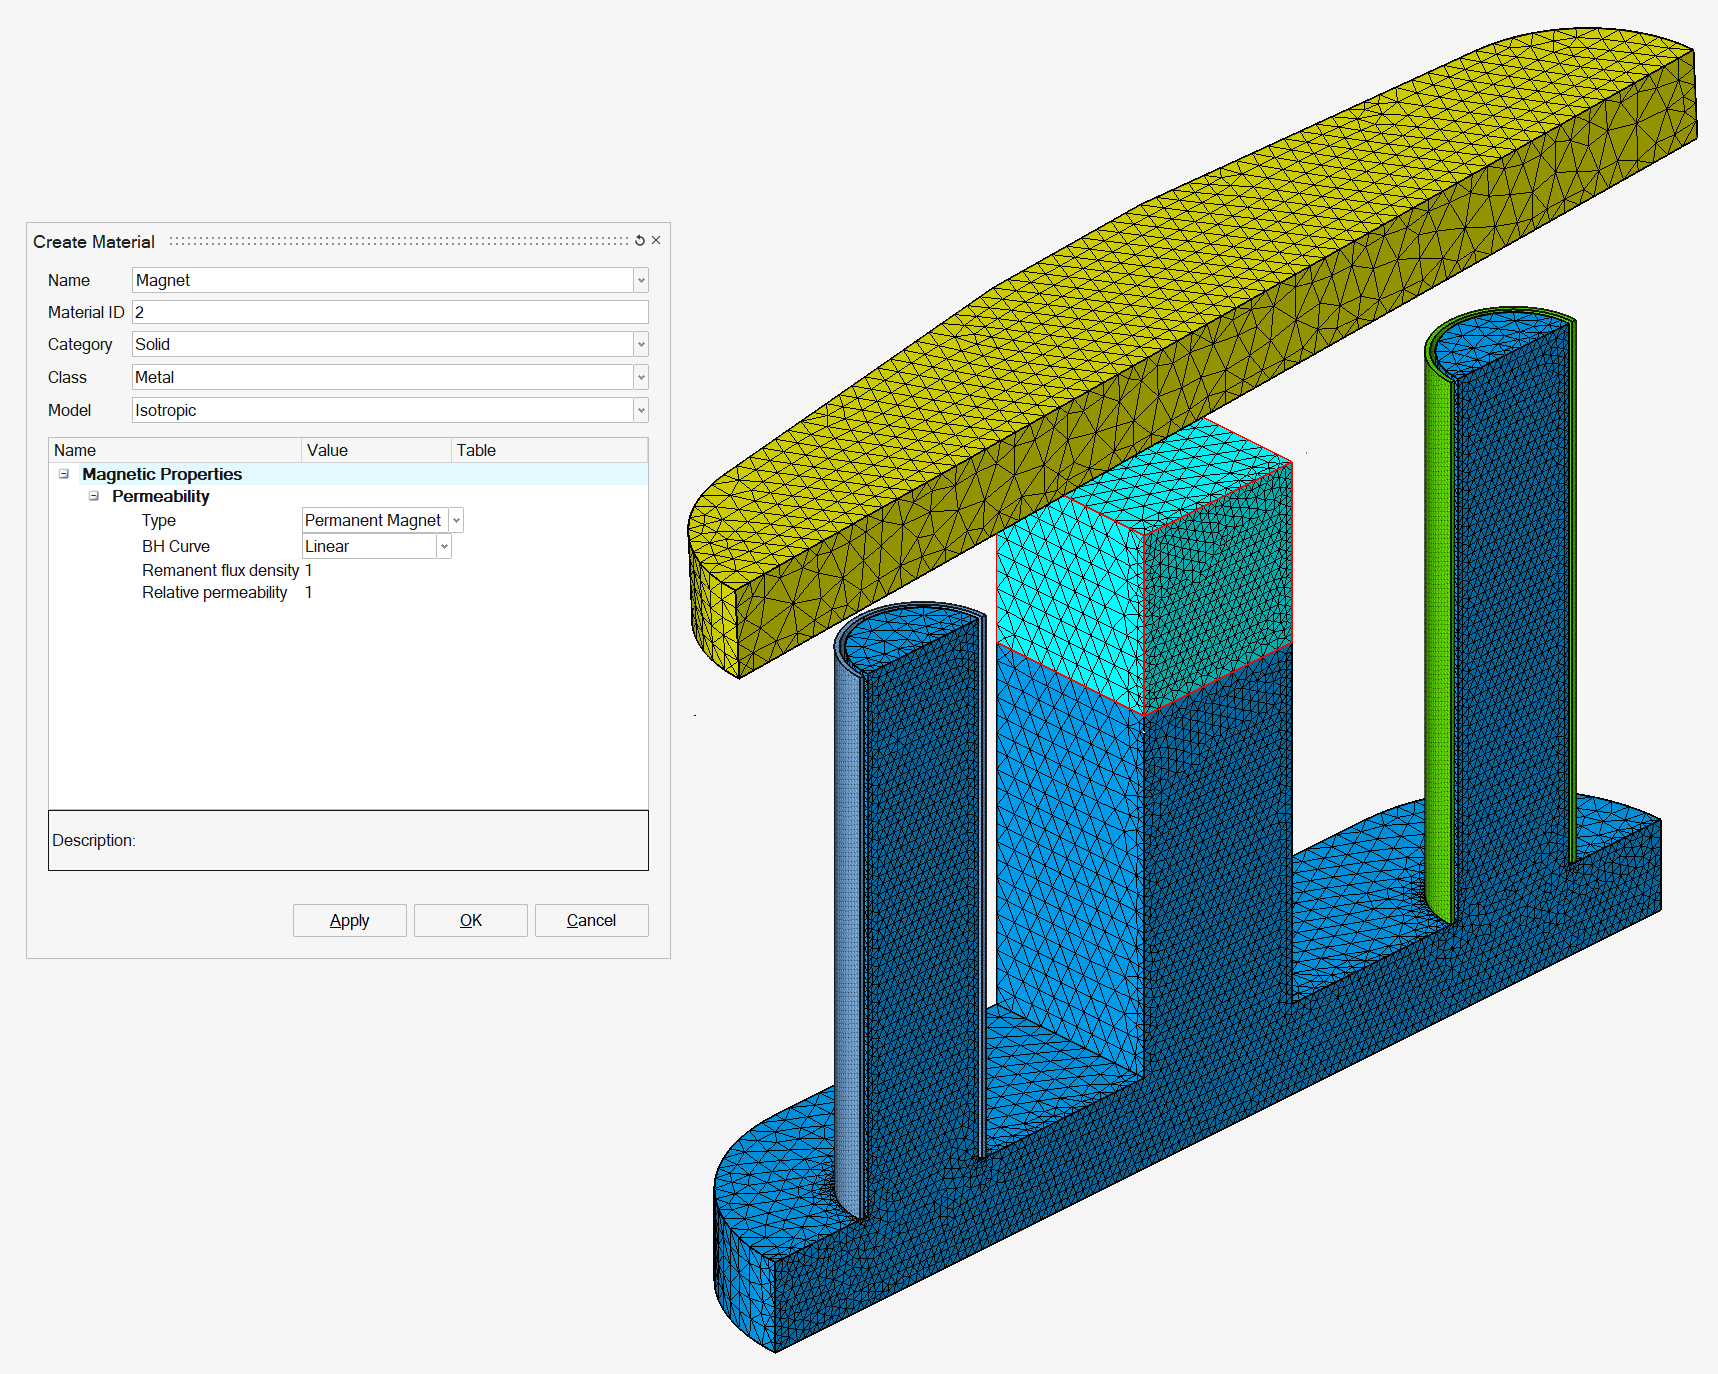Close the Create Material dialog

coord(656,240)
